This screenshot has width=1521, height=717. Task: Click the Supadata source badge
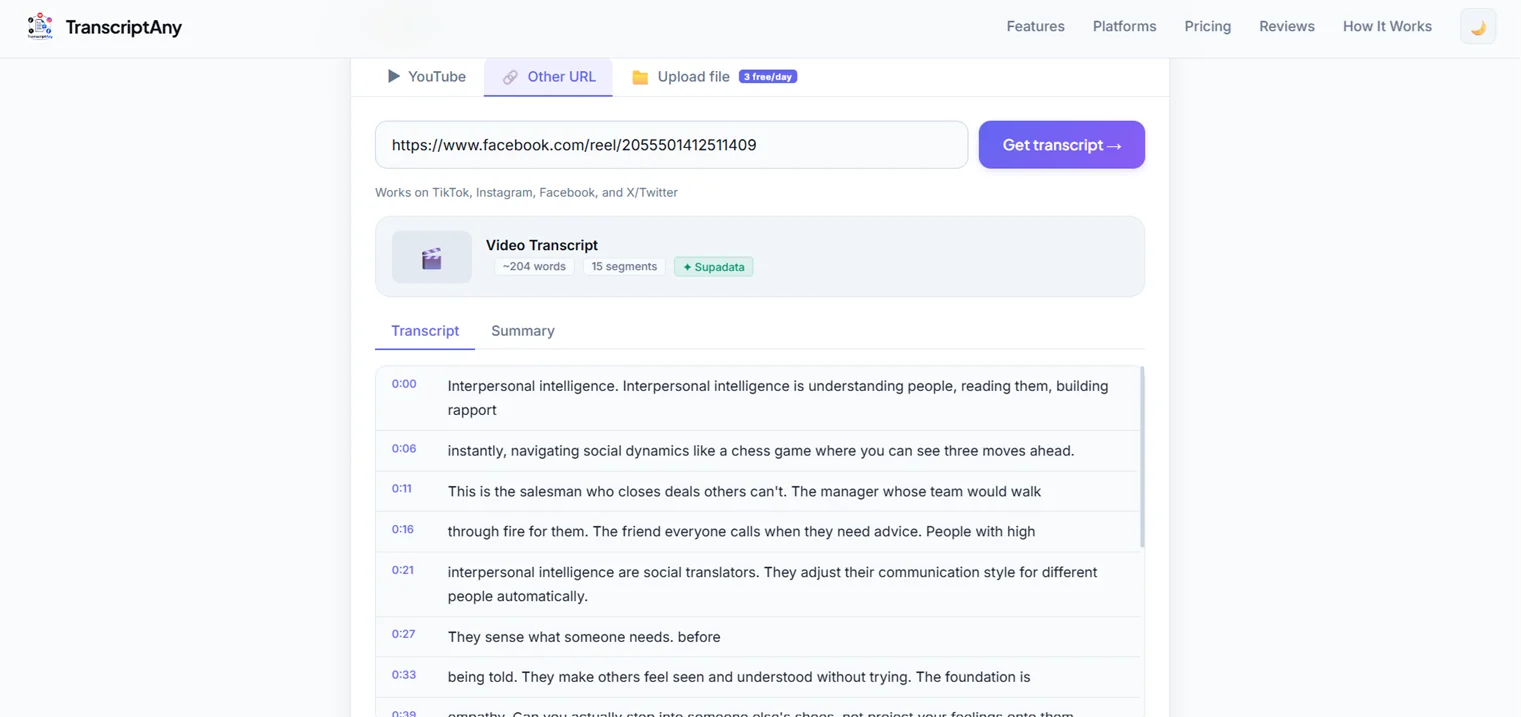coord(714,267)
